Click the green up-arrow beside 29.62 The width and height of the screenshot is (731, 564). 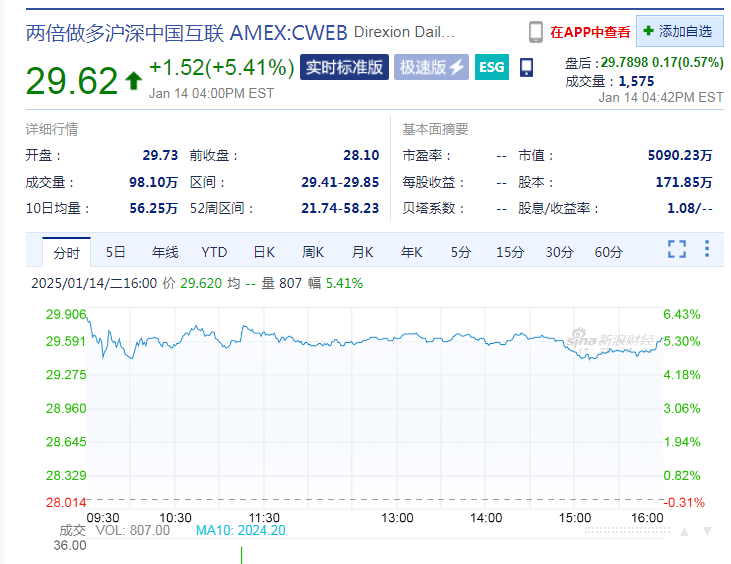133,81
